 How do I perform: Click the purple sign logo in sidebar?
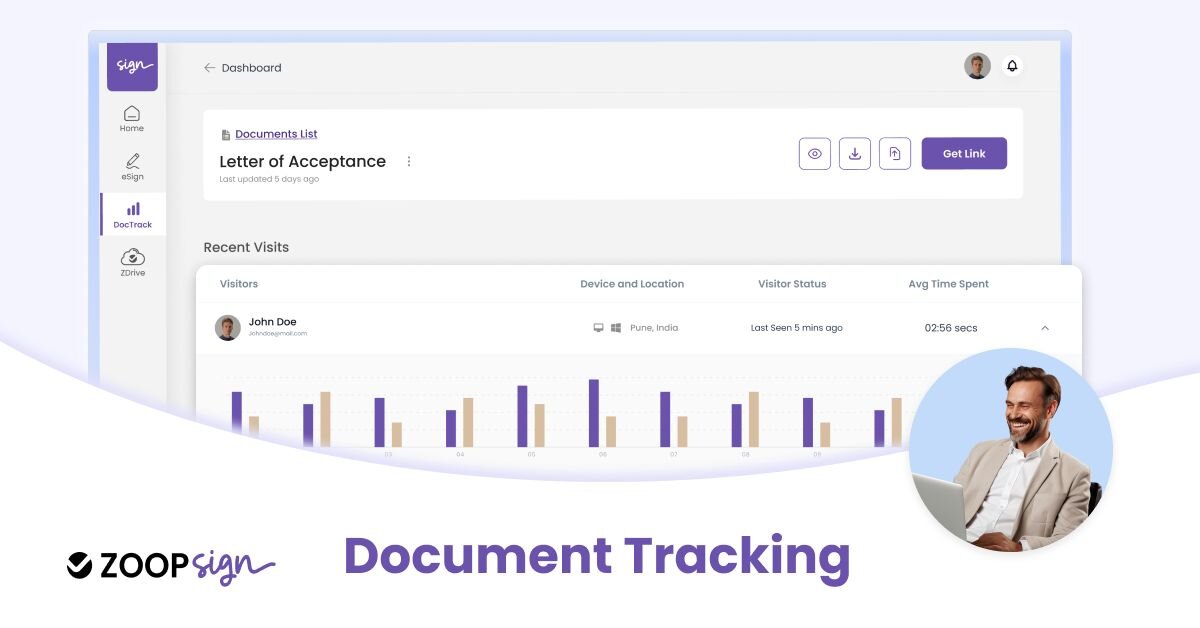[132, 67]
